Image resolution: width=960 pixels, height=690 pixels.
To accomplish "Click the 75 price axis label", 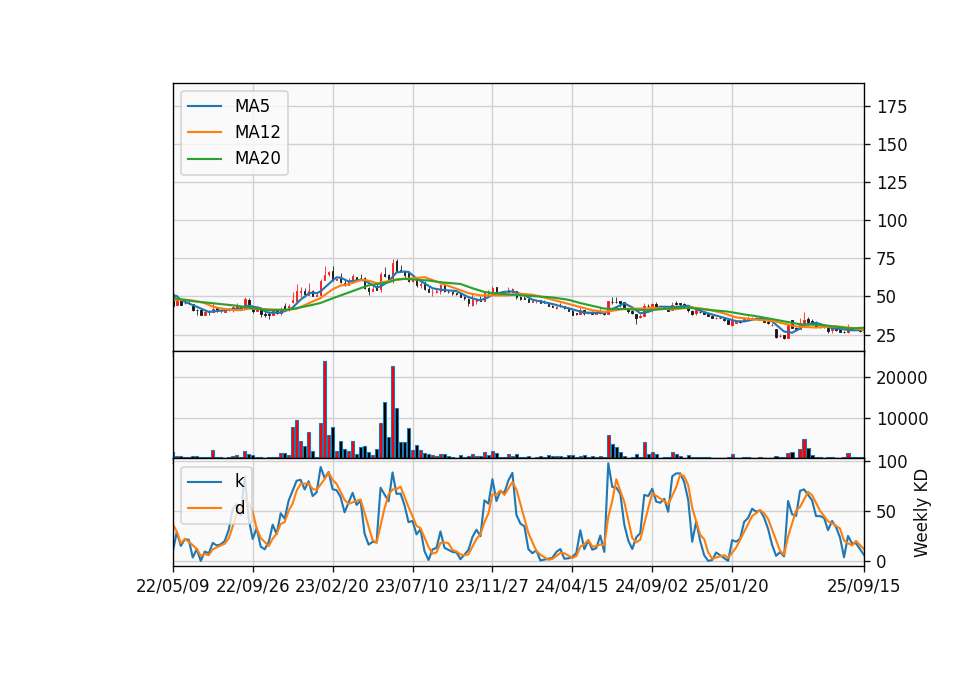I will click(x=887, y=259).
